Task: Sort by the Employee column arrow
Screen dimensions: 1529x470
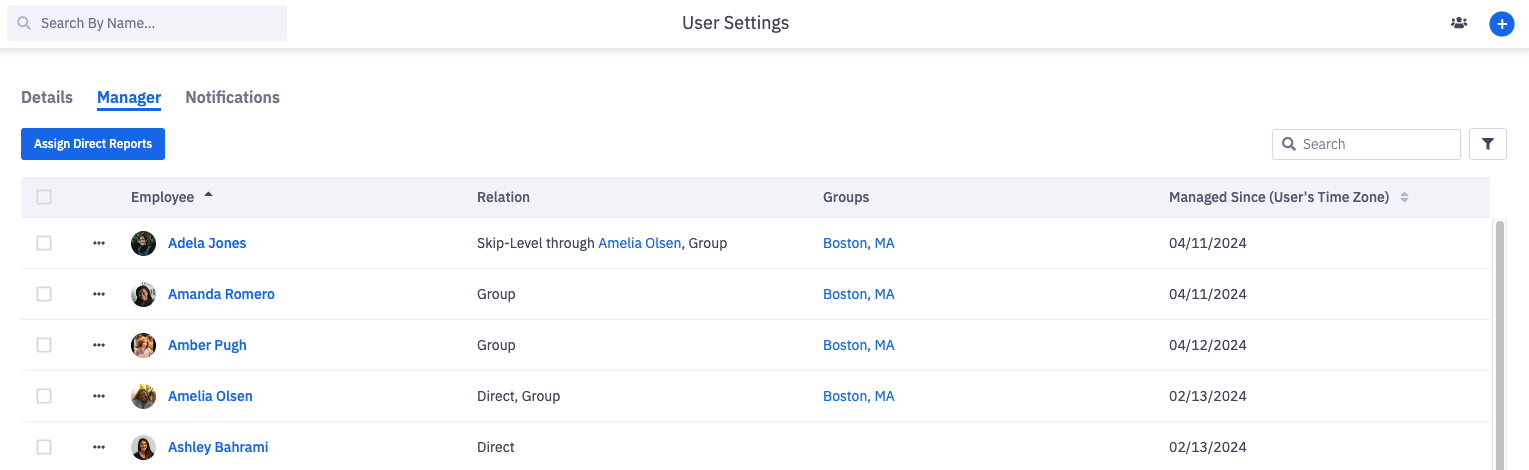Action: pyautogui.click(x=208, y=196)
